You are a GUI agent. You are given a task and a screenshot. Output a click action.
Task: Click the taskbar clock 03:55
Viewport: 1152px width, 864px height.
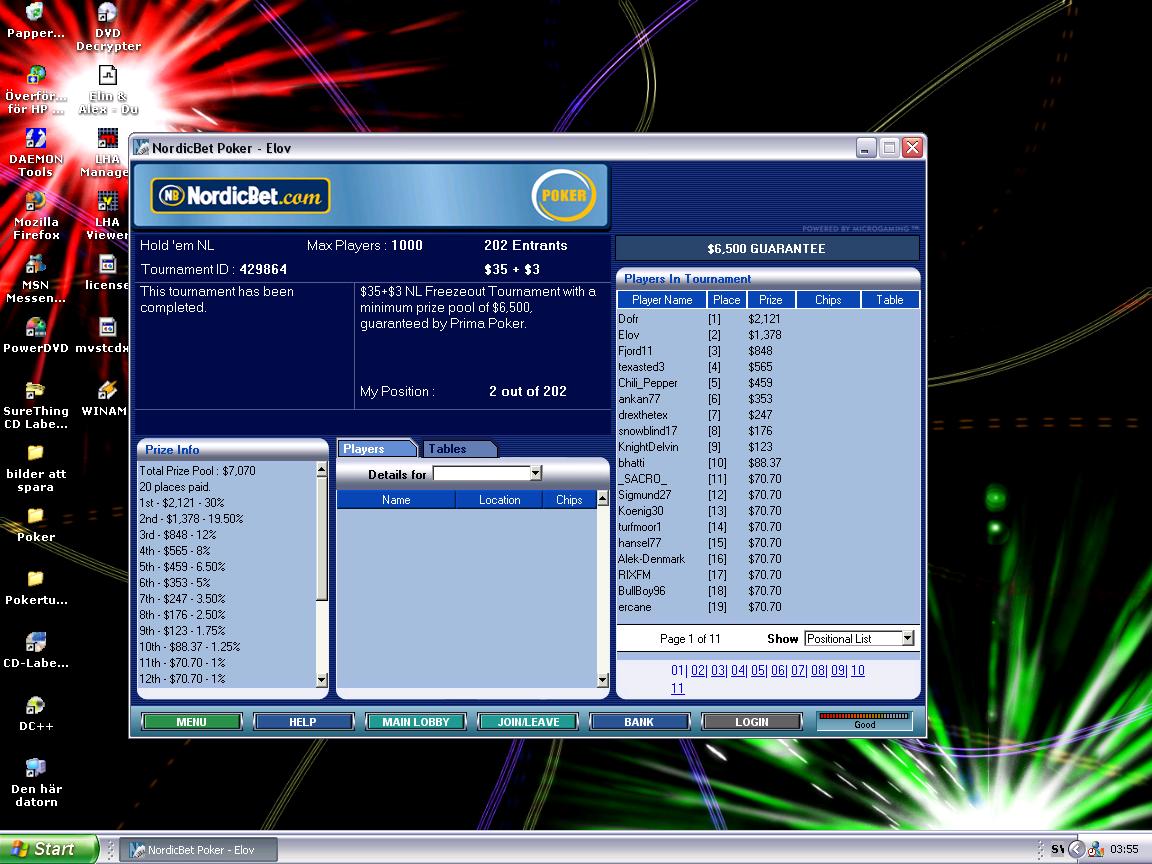click(1124, 849)
